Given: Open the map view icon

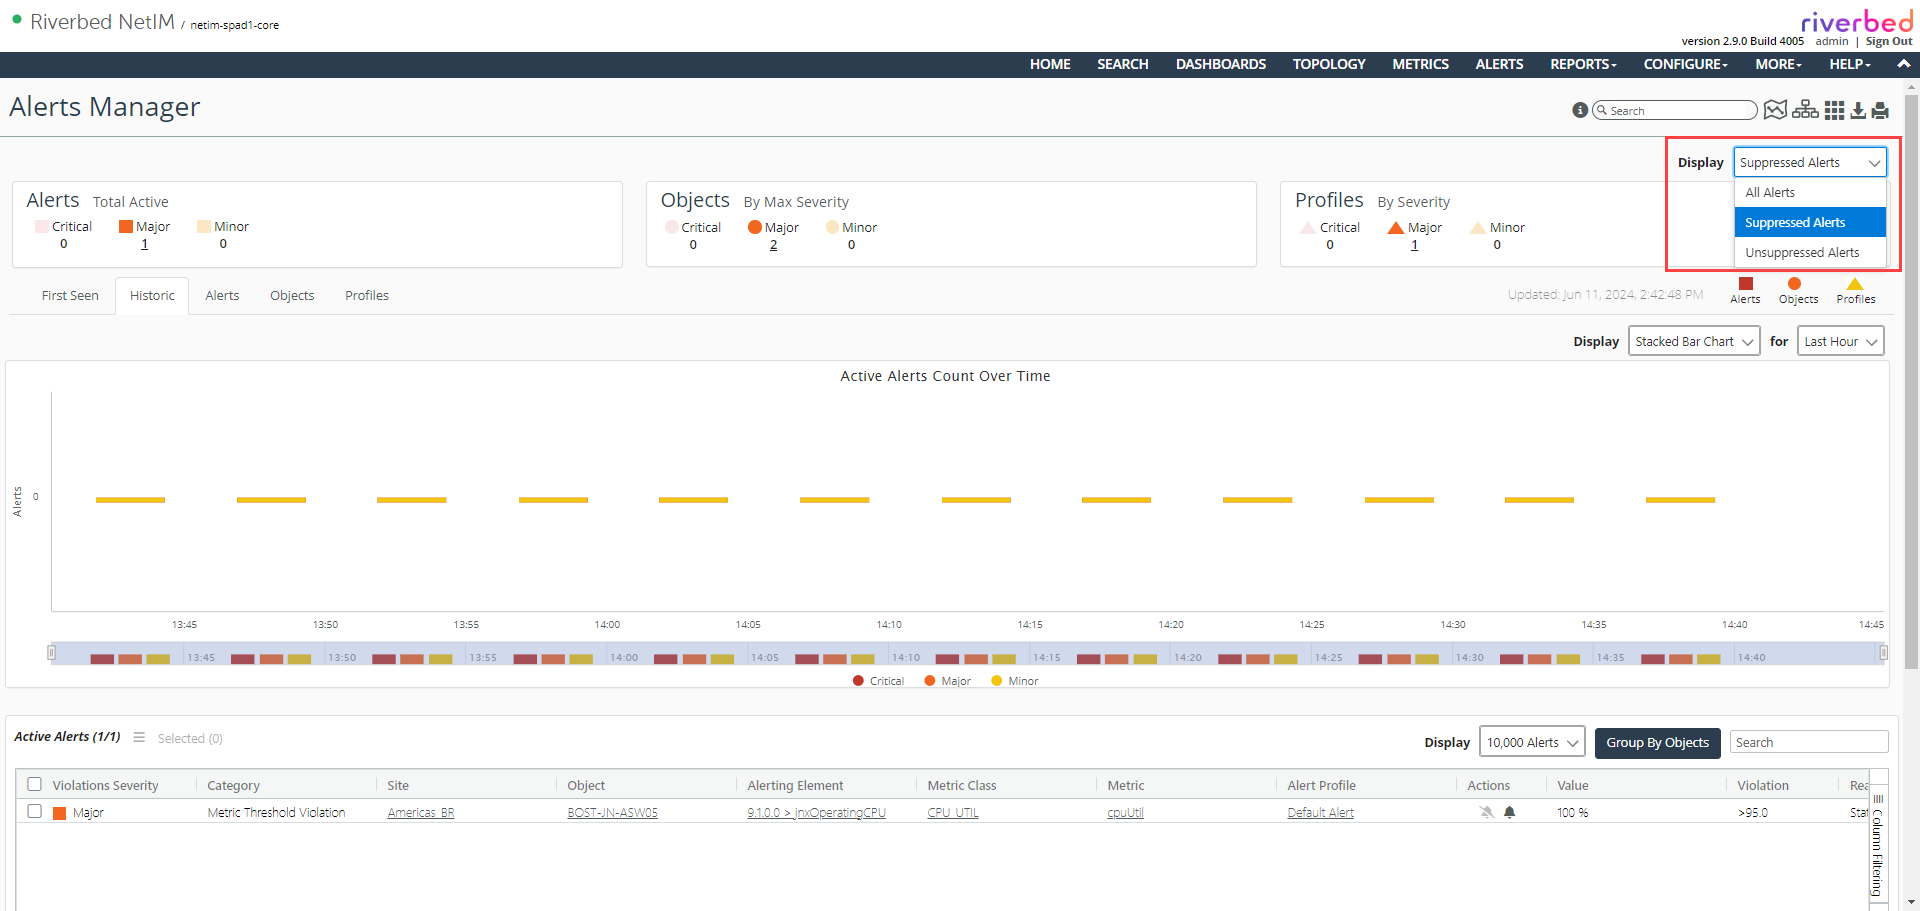Looking at the screenshot, I should (1775, 110).
